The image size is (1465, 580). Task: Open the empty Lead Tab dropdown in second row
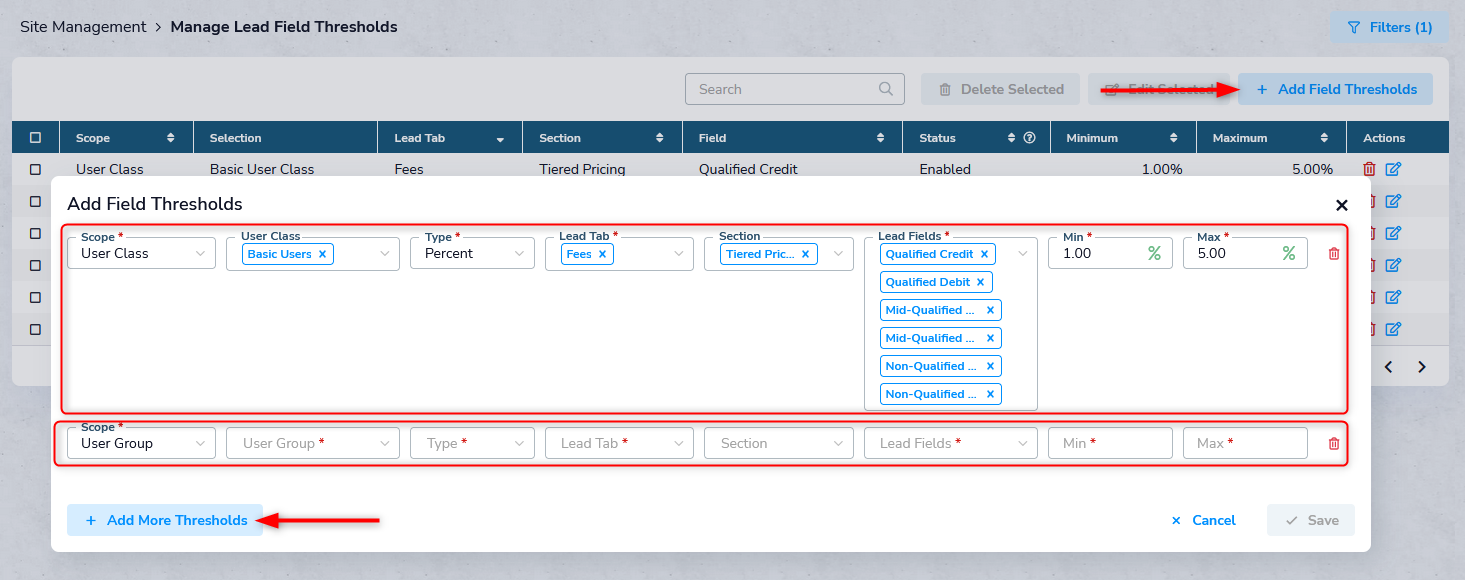618,443
